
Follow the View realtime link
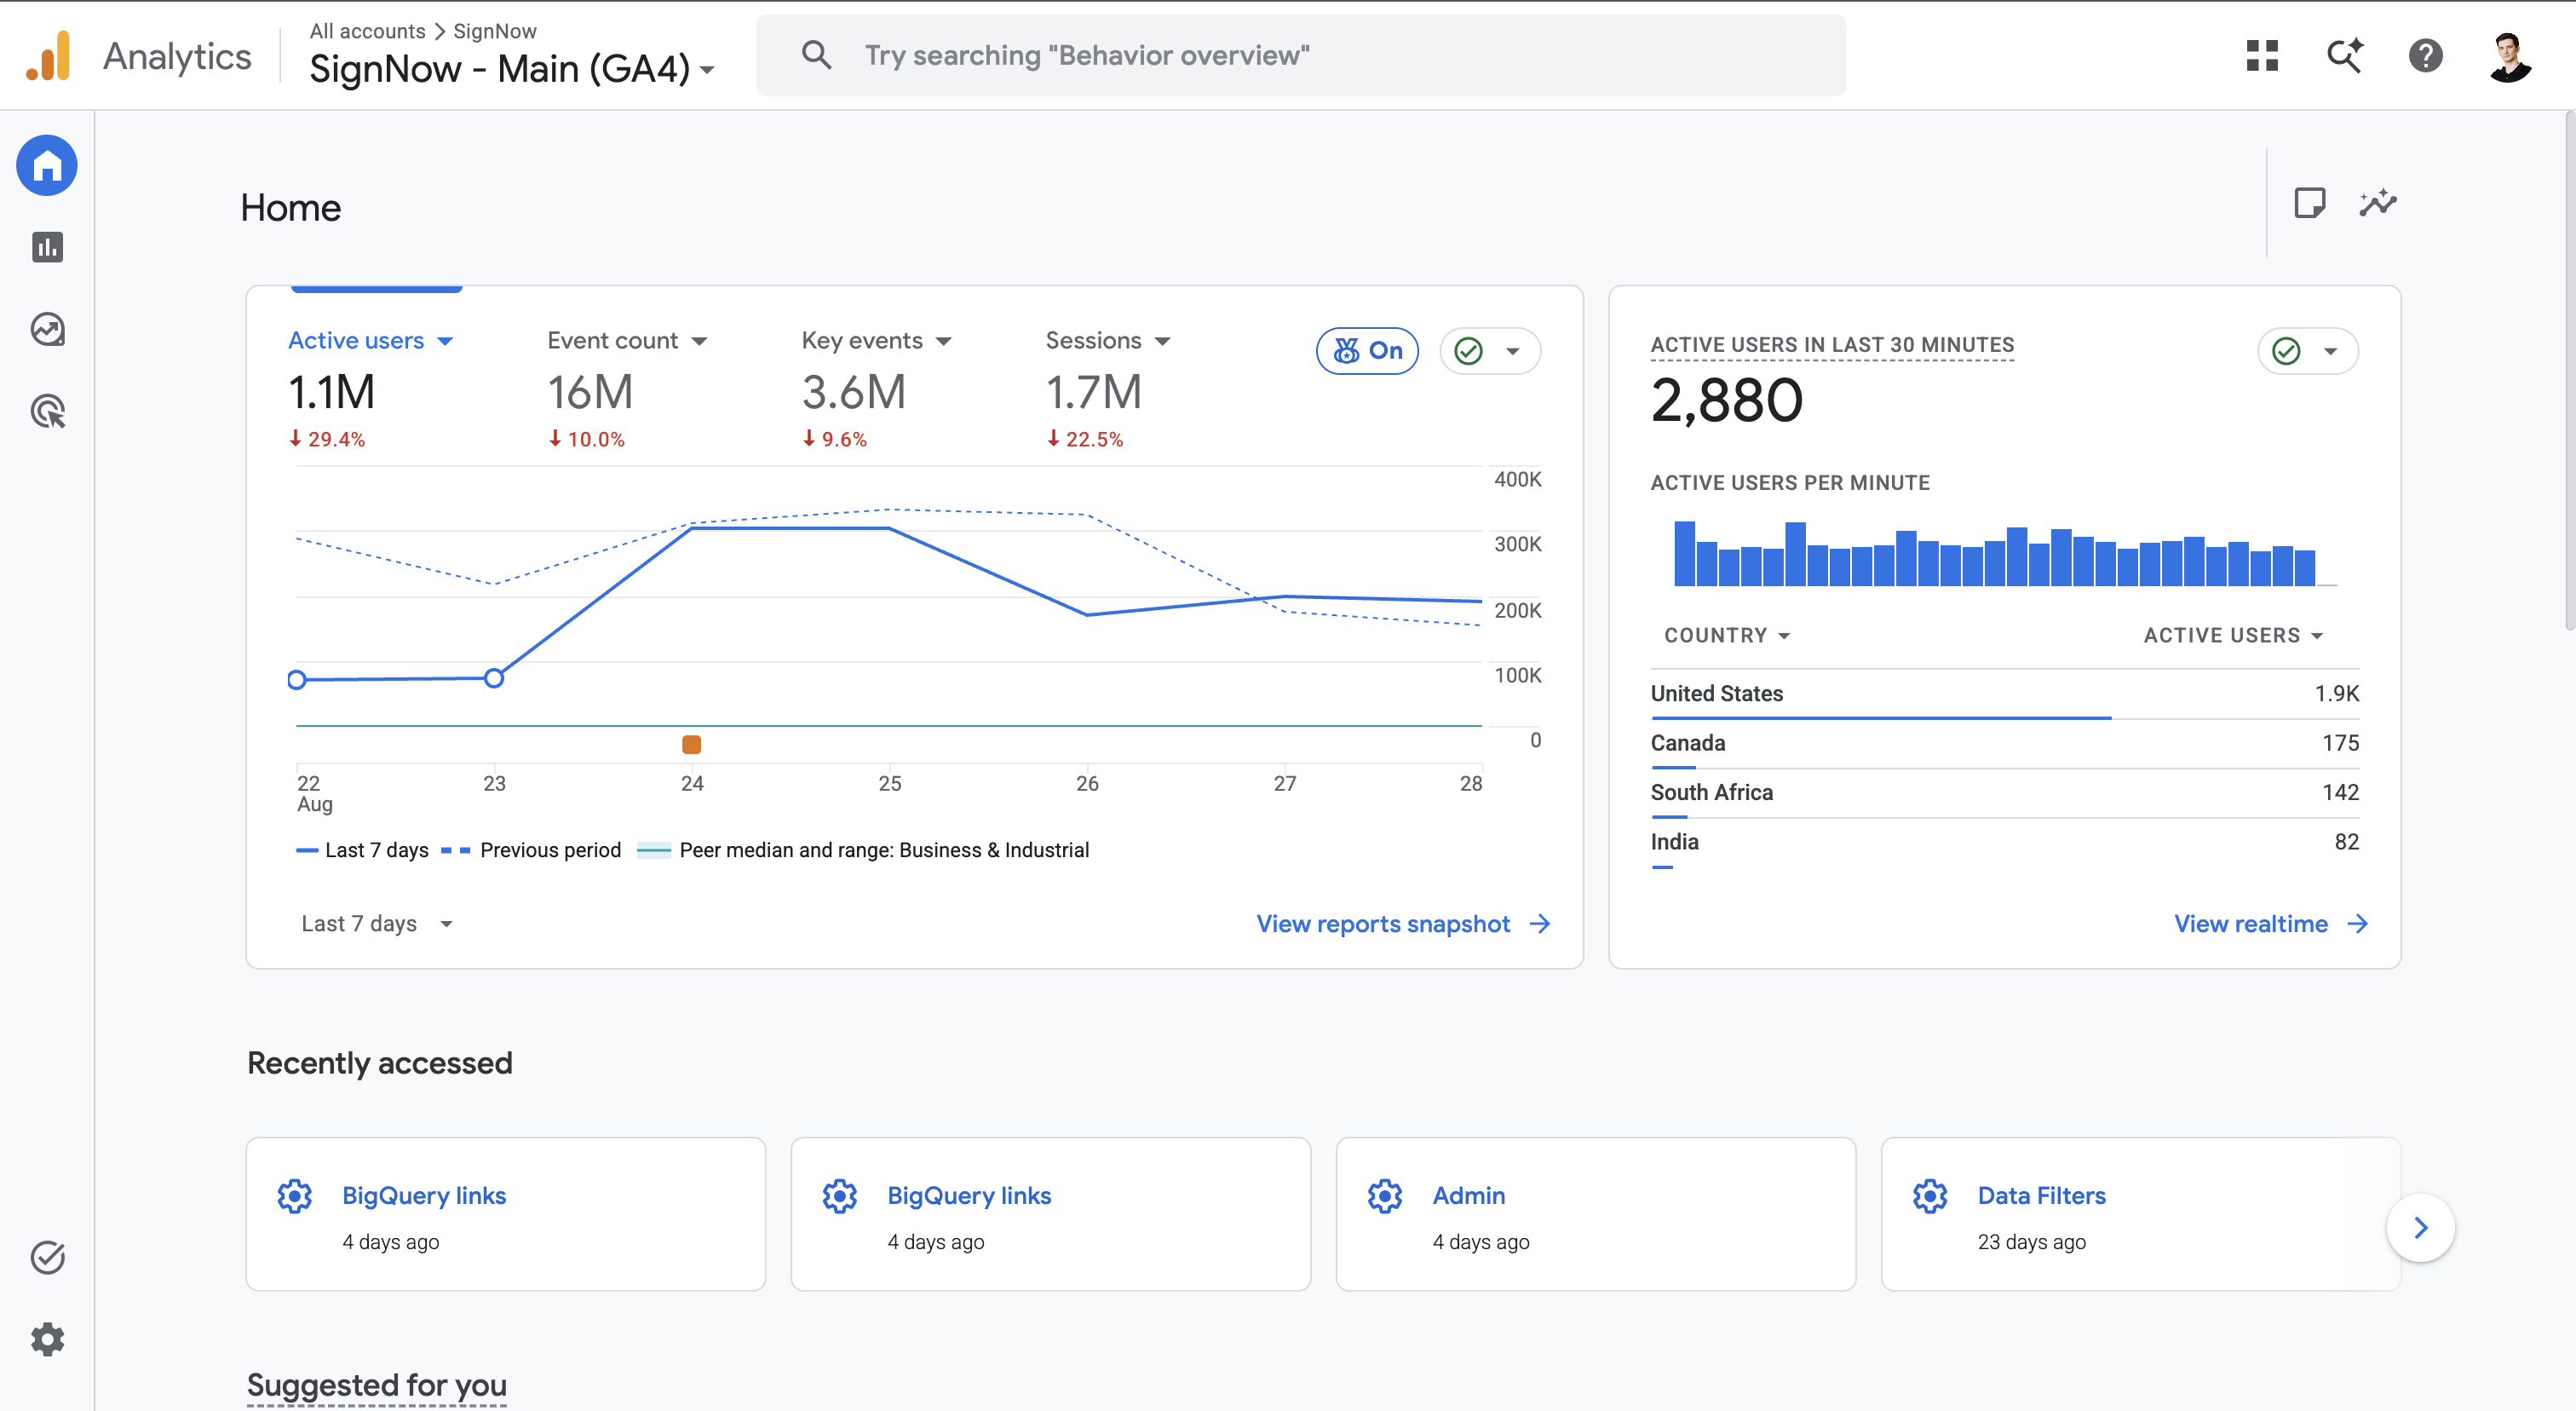2272,924
